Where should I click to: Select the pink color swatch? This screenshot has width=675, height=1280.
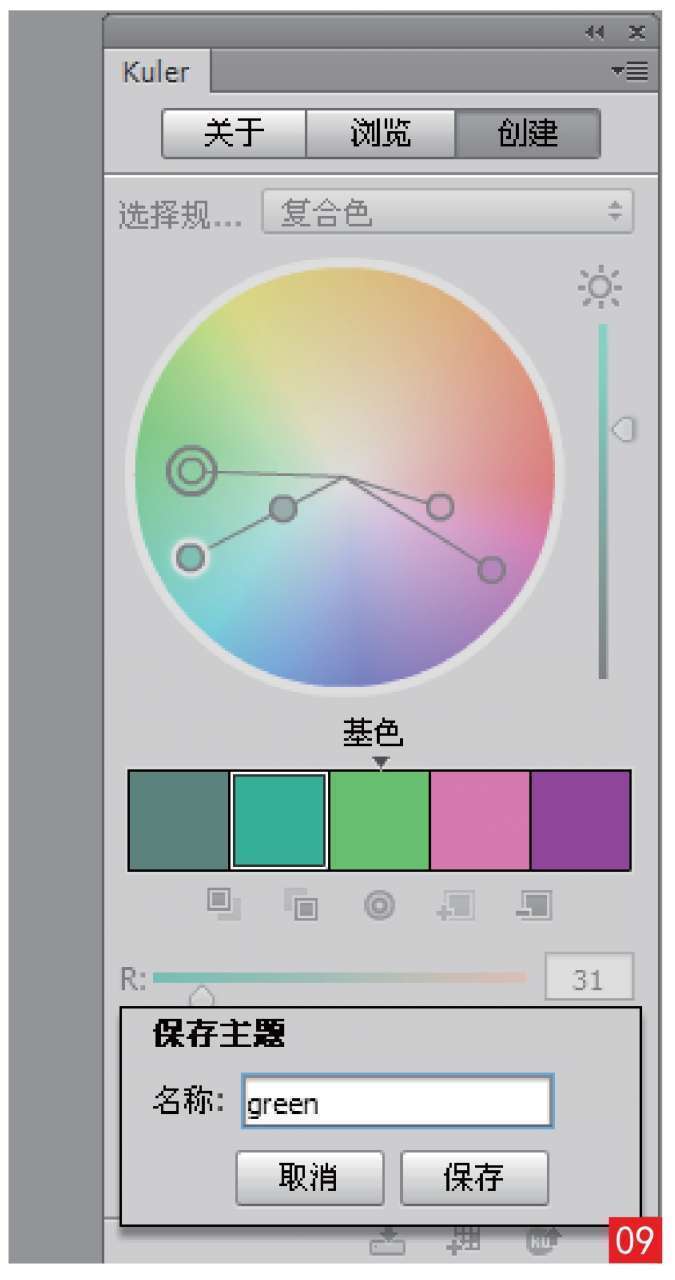pyautogui.click(x=480, y=820)
